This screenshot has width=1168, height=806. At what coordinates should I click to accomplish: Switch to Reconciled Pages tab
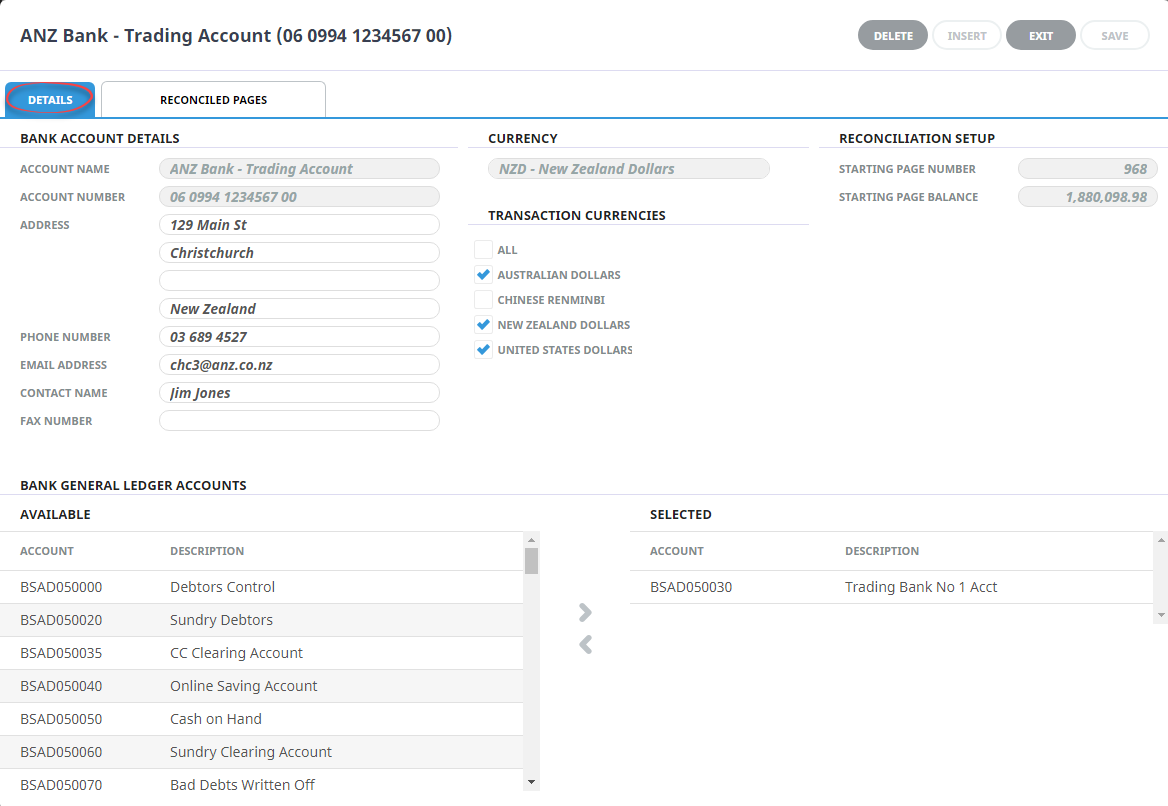[x=213, y=100]
